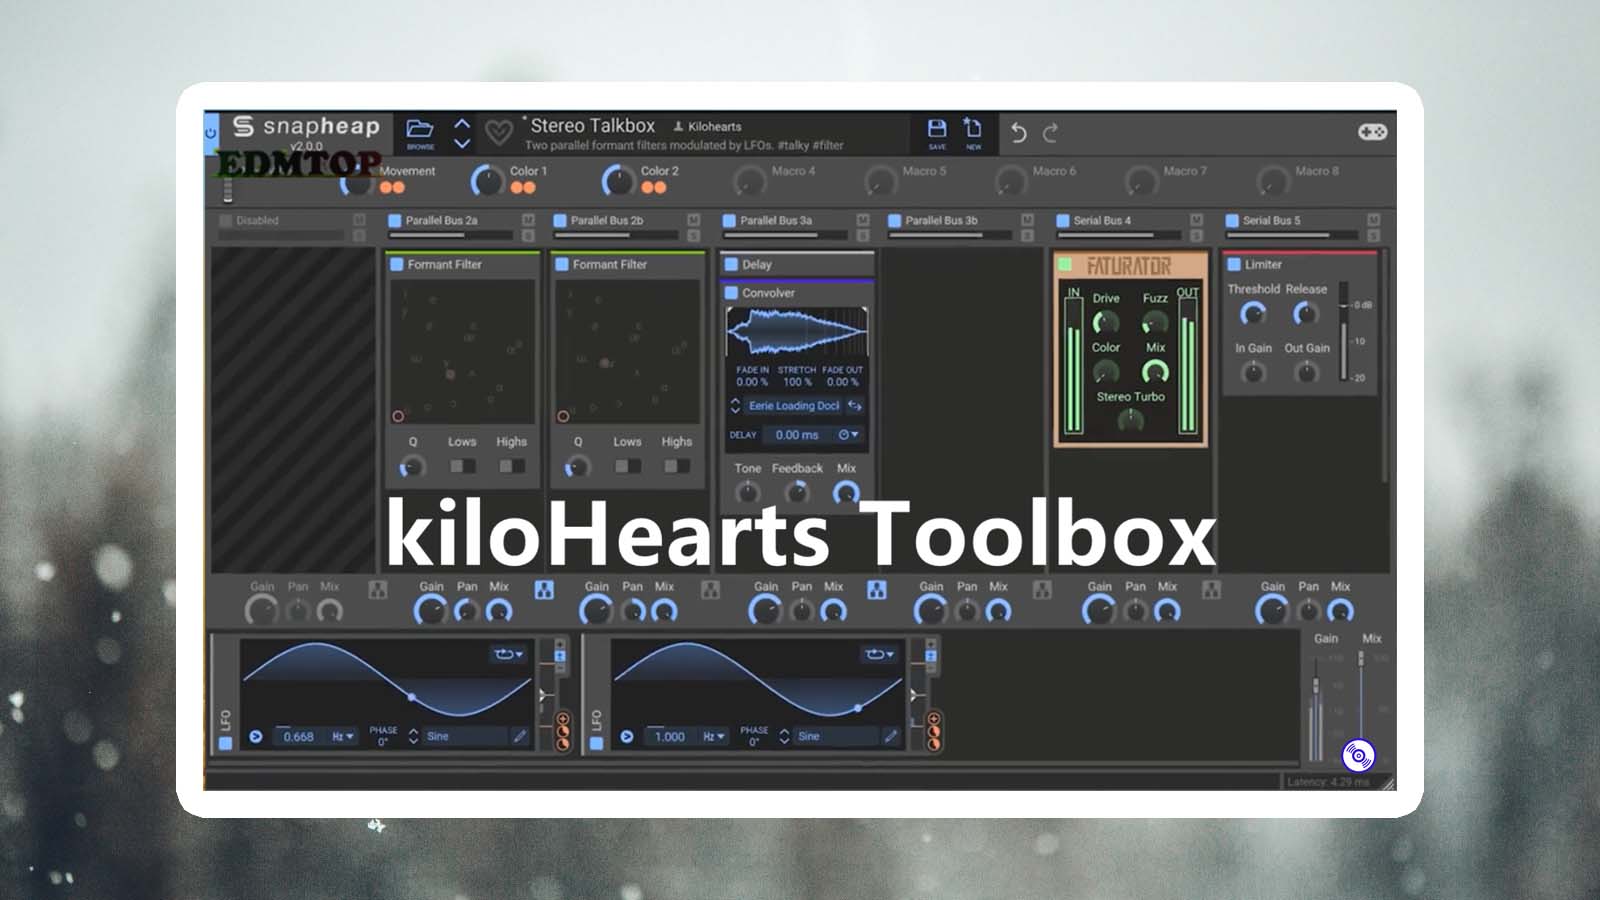Image resolution: width=1600 pixels, height=900 pixels.
Task: Toggle the Serial Bus 4 enable square
Action: pyautogui.click(x=1063, y=220)
